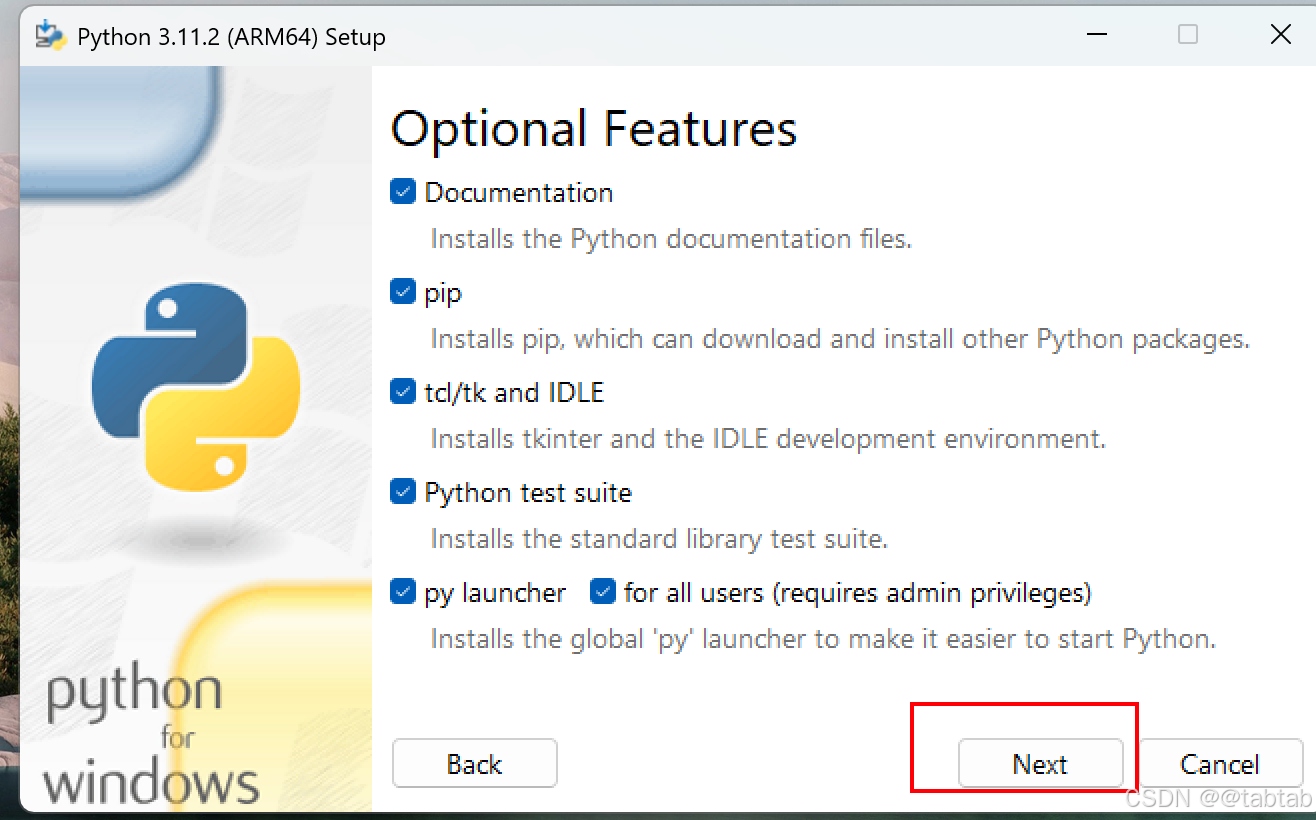Click the Optional Features heading
Viewport: 1316px width, 820px height.
(x=594, y=129)
